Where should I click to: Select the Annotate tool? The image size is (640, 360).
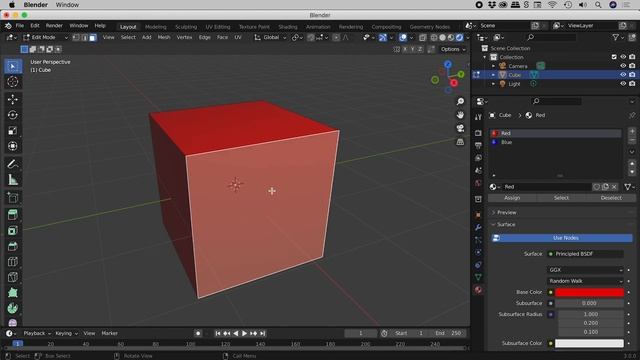click(x=13, y=164)
